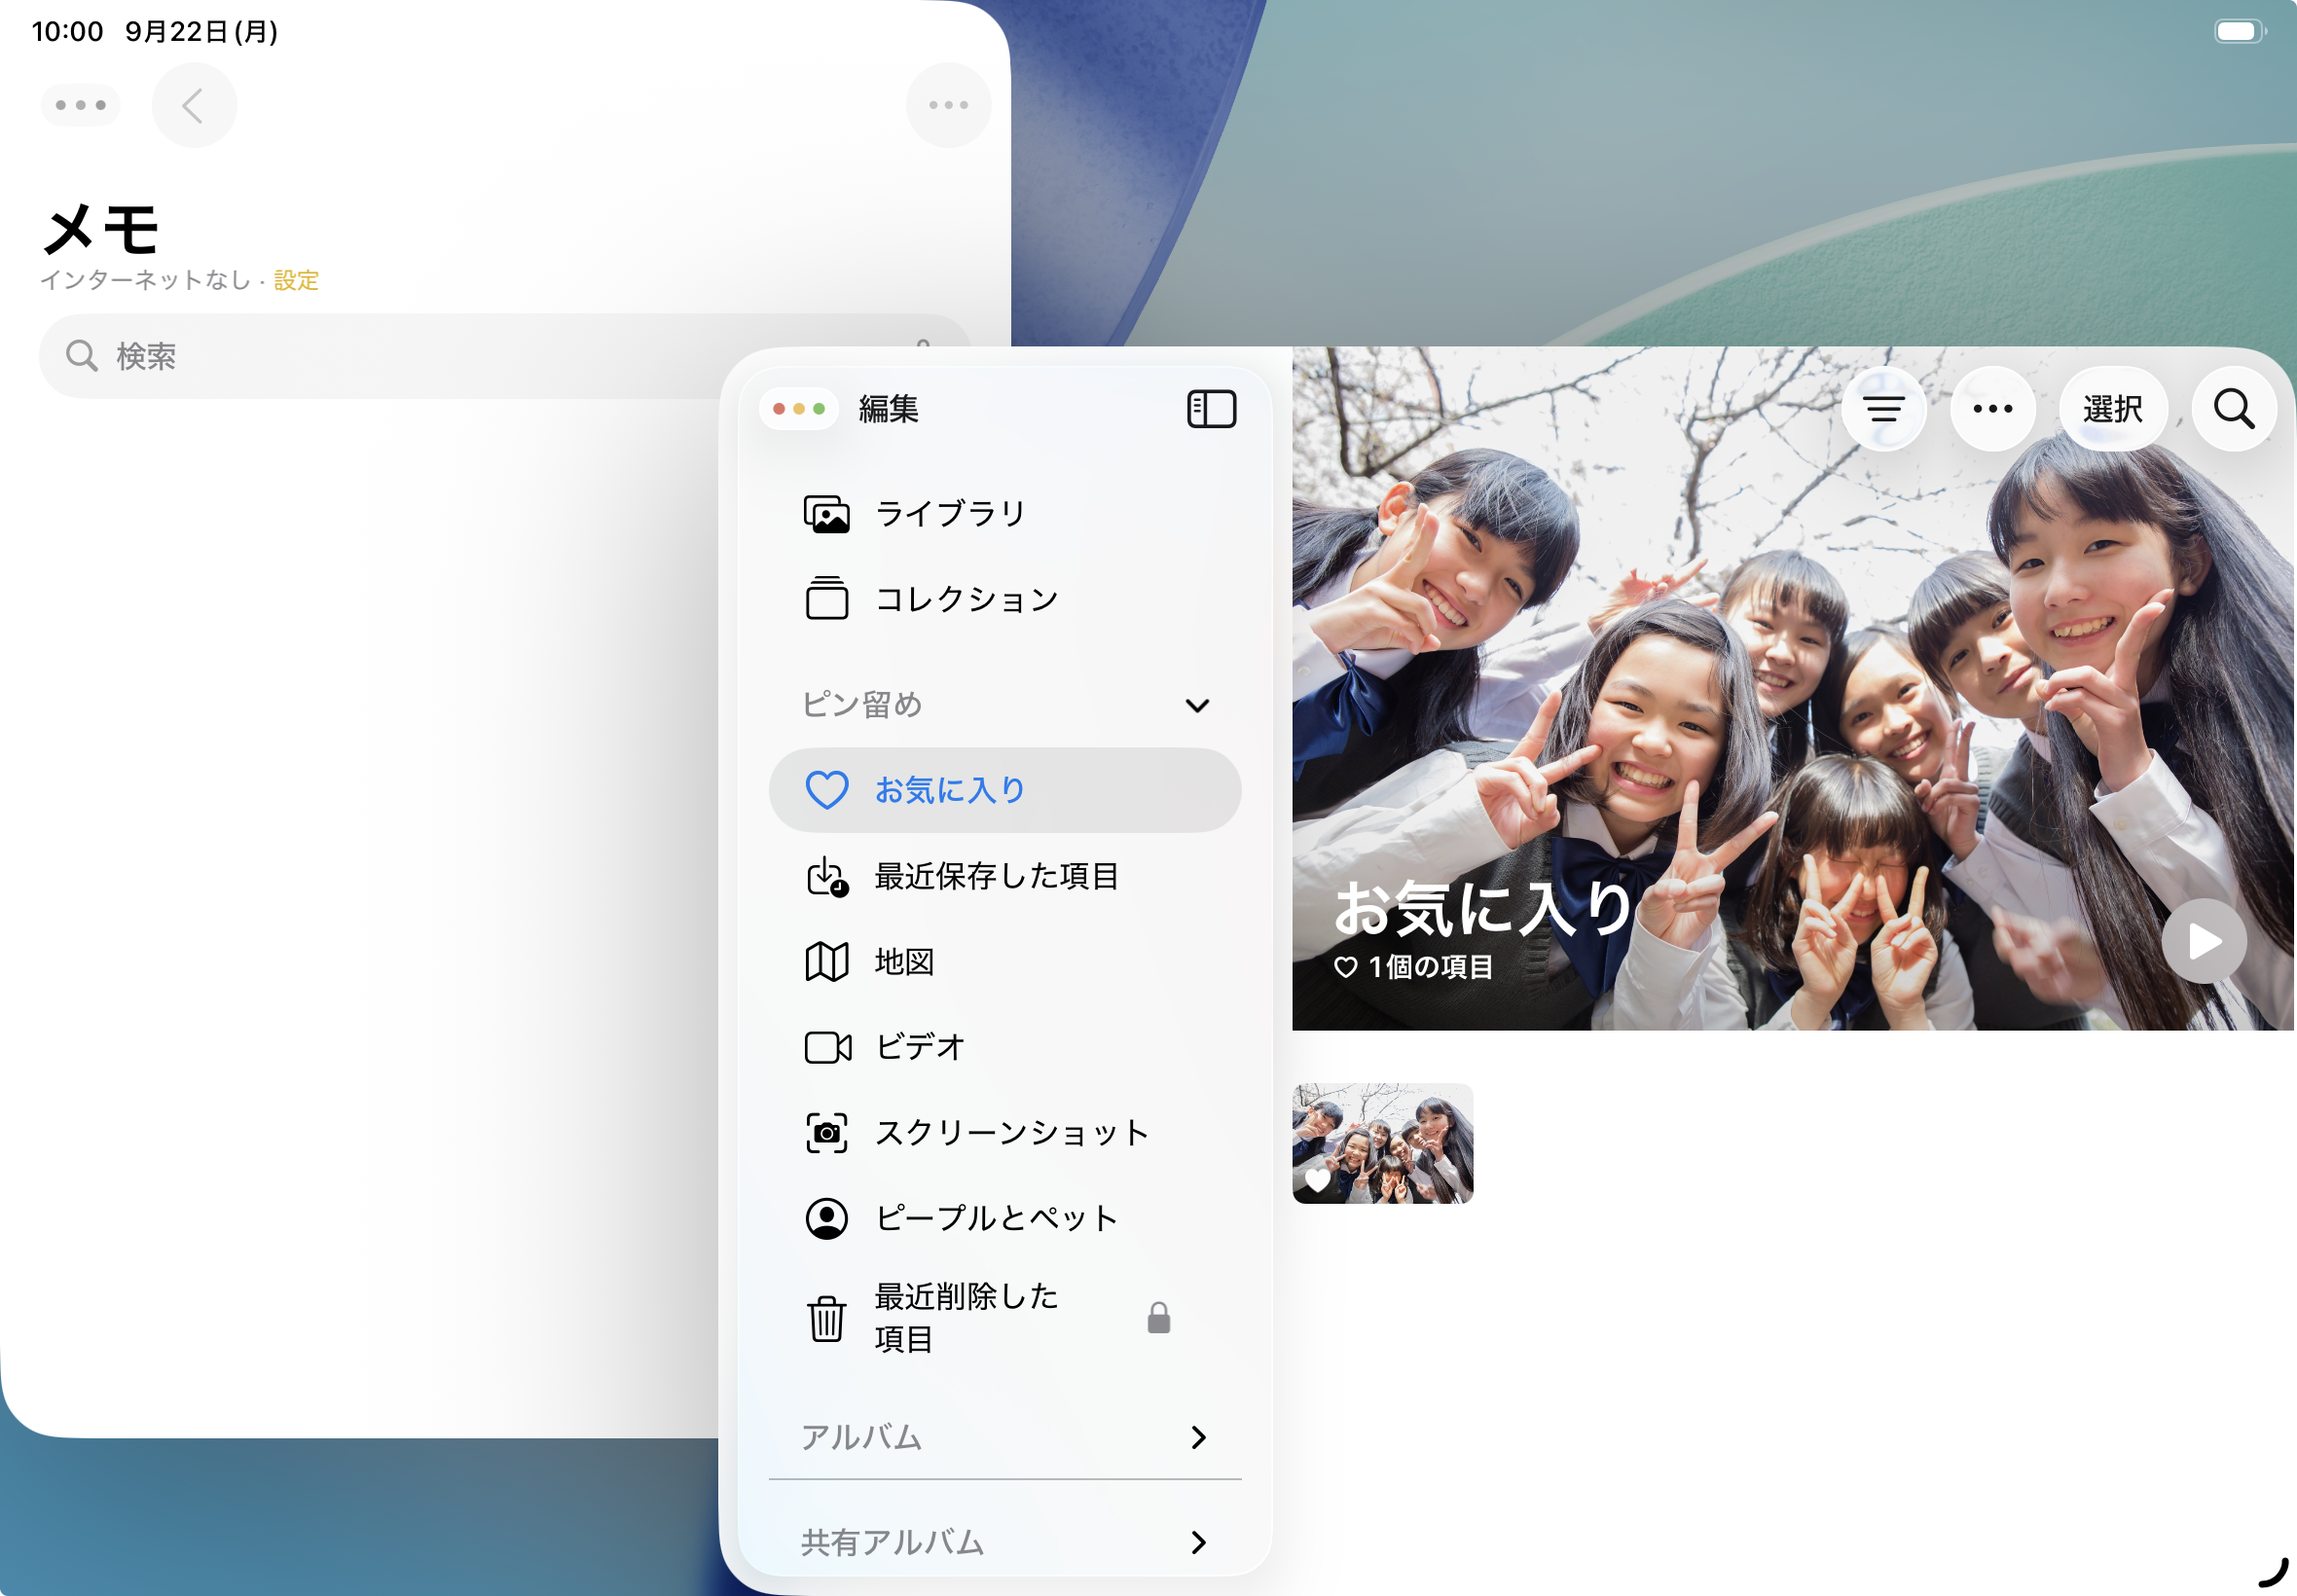Open ライブラリ in sidebar
Image resolution: width=2297 pixels, height=1596 pixels.
click(950, 514)
